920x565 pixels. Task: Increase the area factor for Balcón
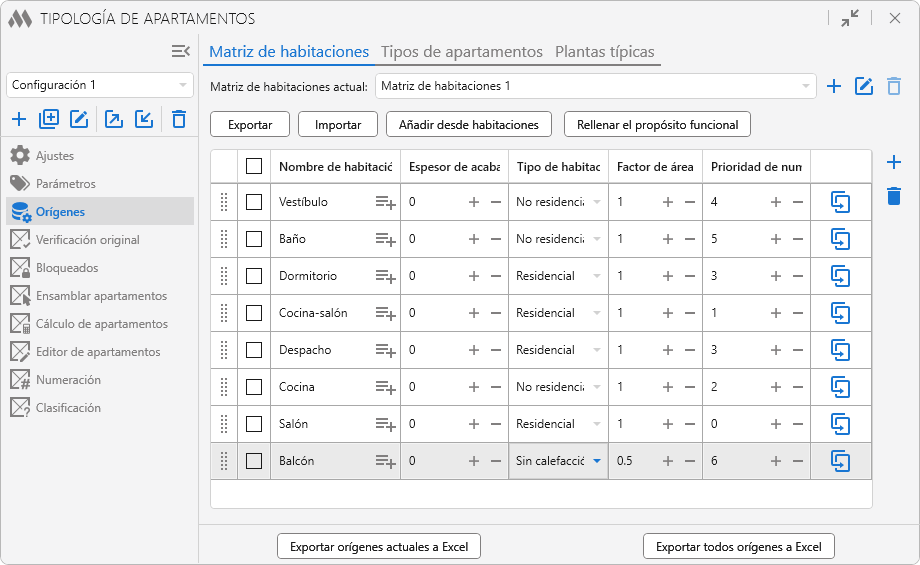(x=668, y=461)
